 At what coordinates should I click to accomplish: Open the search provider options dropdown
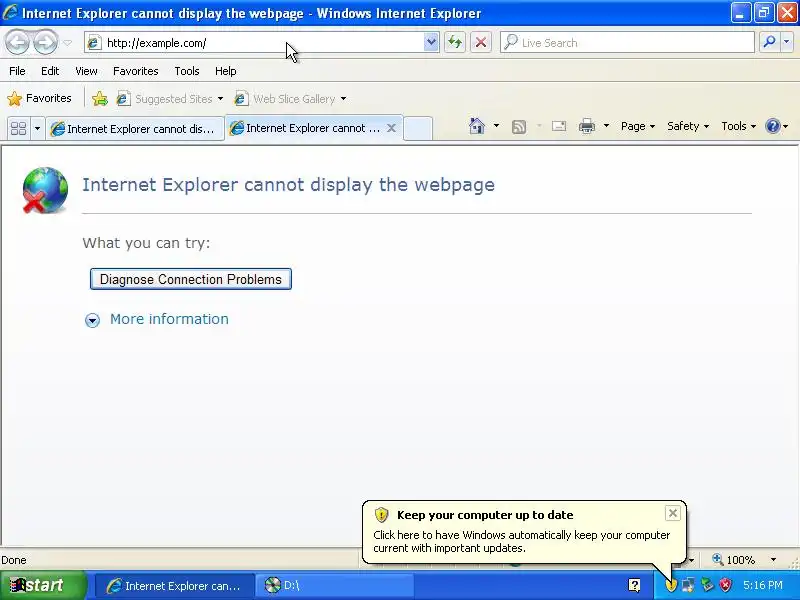pos(787,43)
